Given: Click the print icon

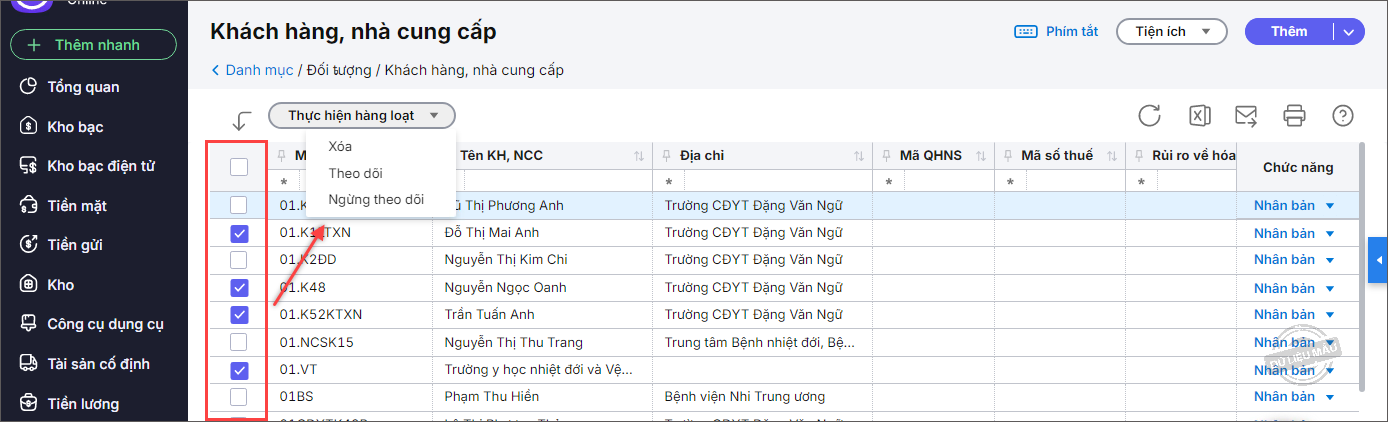Looking at the screenshot, I should (x=1294, y=116).
